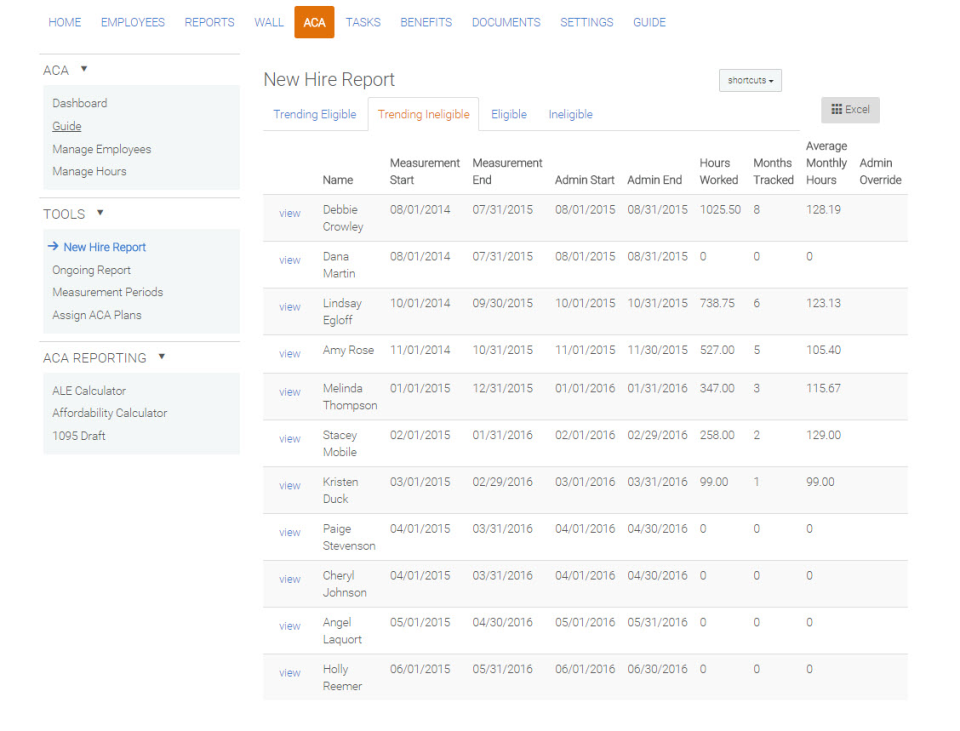Open the ALE Calculator

tap(89, 391)
